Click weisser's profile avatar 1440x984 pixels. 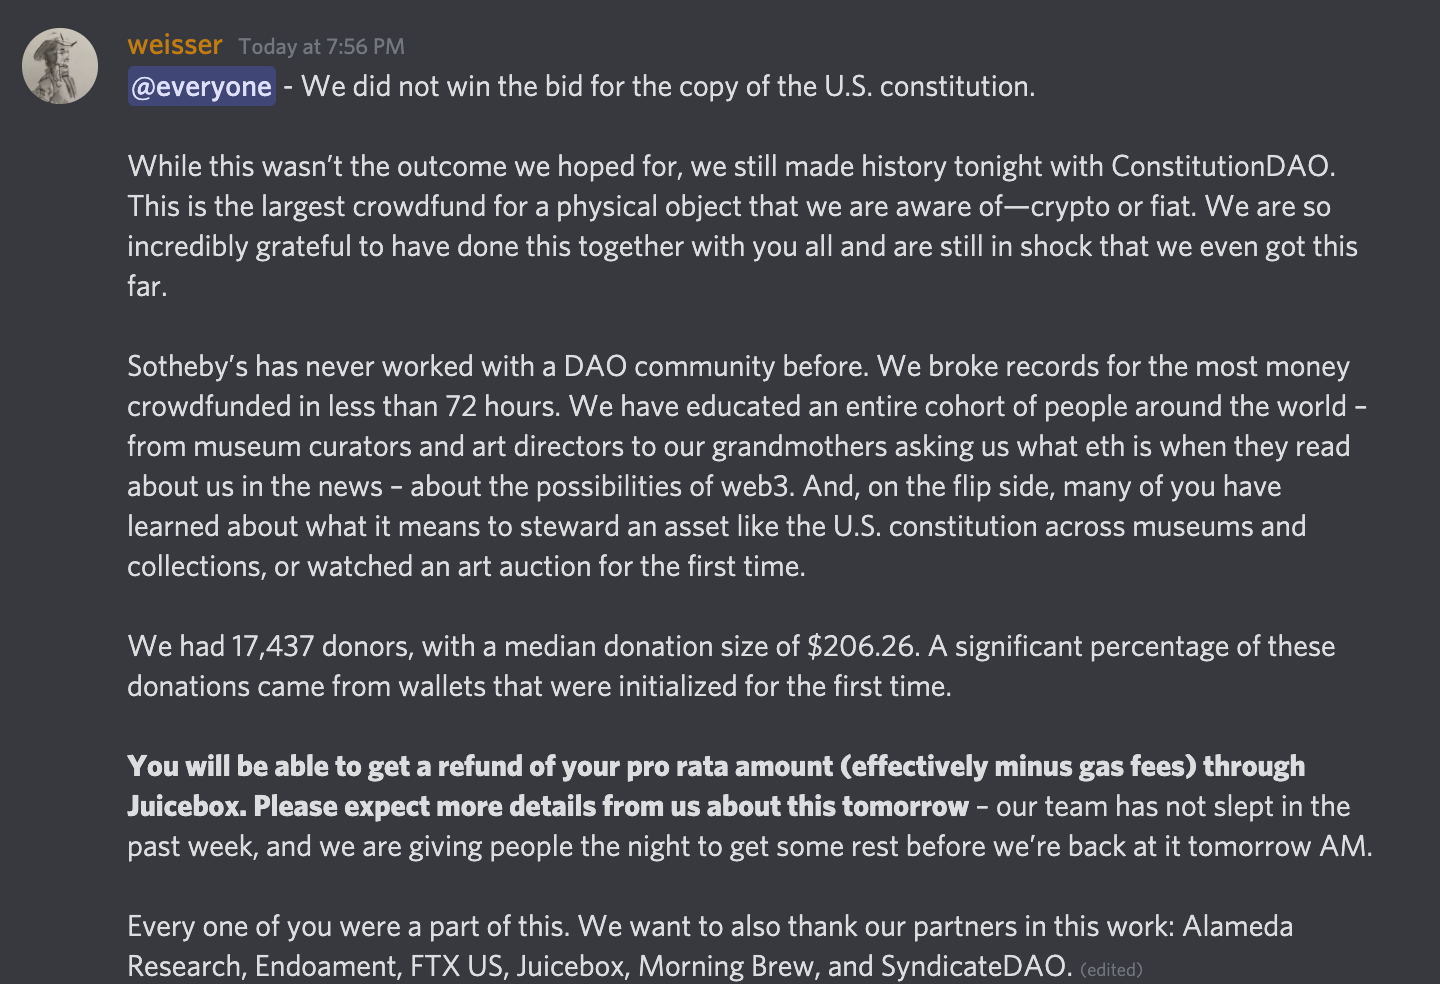[60, 66]
